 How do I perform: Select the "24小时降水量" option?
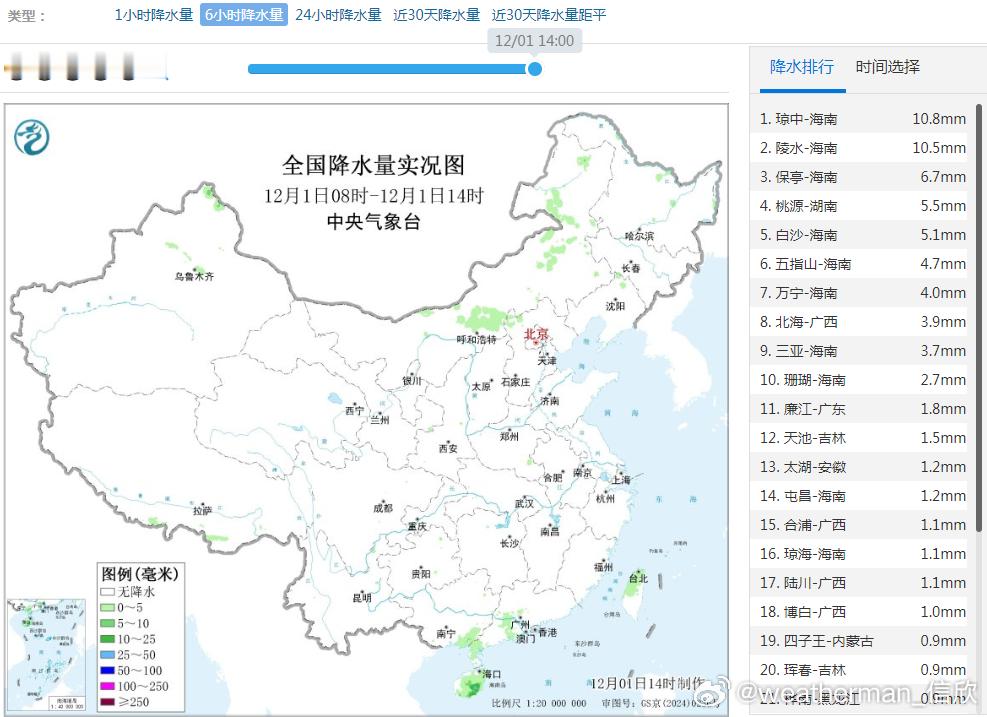(x=340, y=15)
